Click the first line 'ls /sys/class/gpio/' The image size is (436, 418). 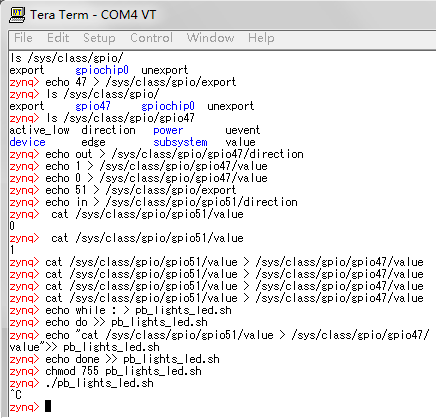pos(66,58)
